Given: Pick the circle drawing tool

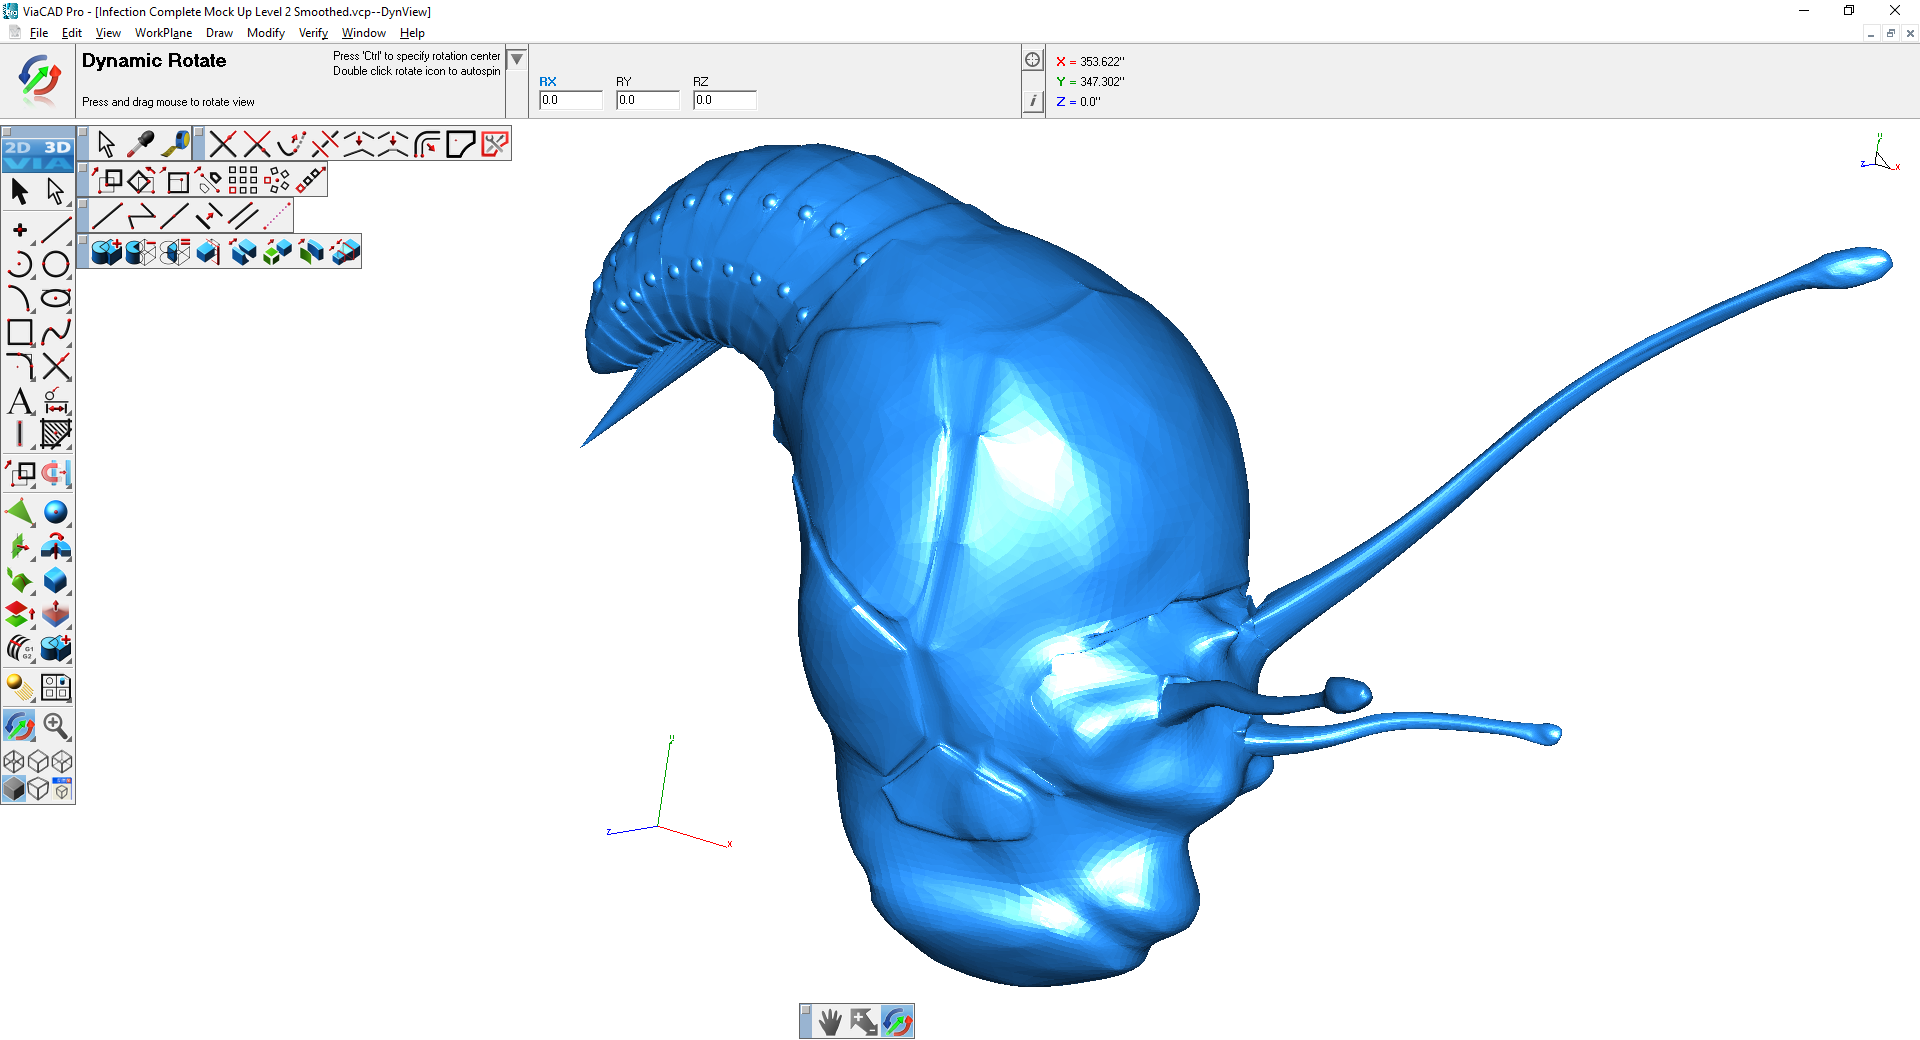Looking at the screenshot, I should tap(56, 264).
